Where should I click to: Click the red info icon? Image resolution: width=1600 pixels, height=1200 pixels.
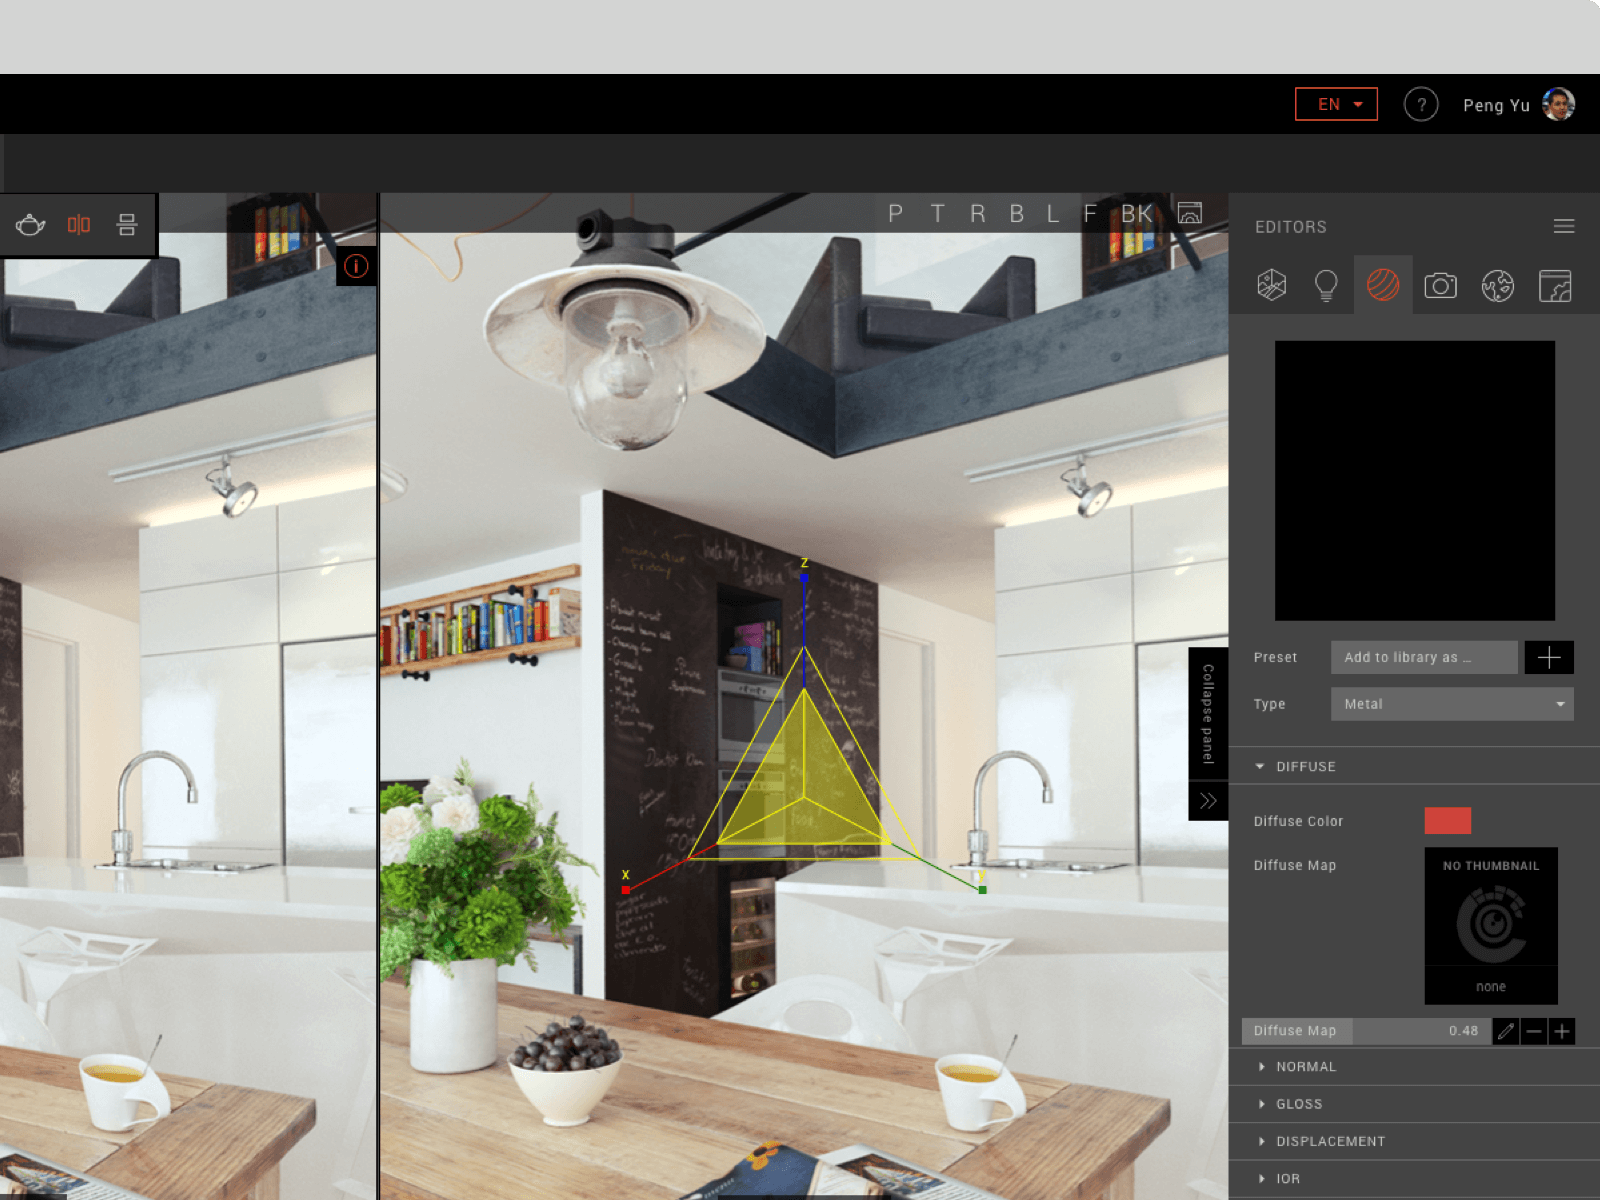[356, 266]
